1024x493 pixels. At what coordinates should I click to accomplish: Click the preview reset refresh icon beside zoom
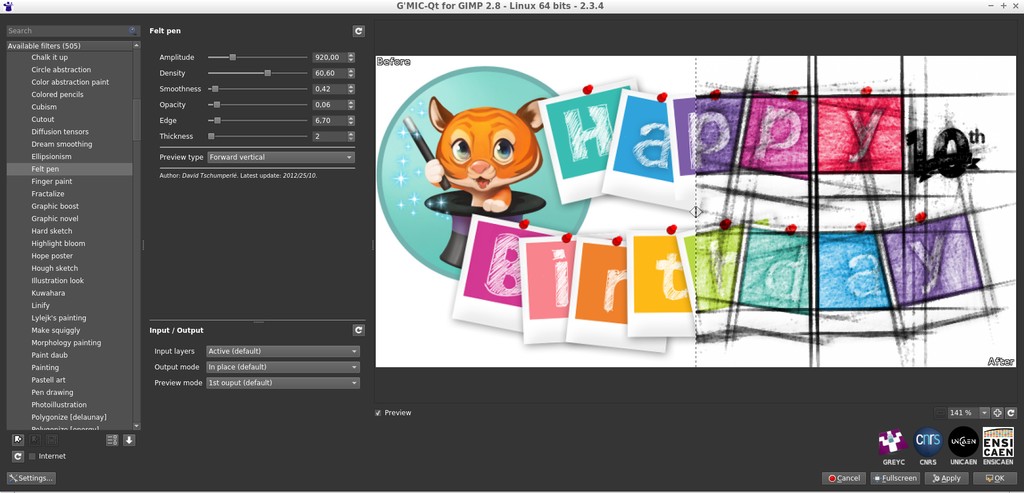(1011, 413)
